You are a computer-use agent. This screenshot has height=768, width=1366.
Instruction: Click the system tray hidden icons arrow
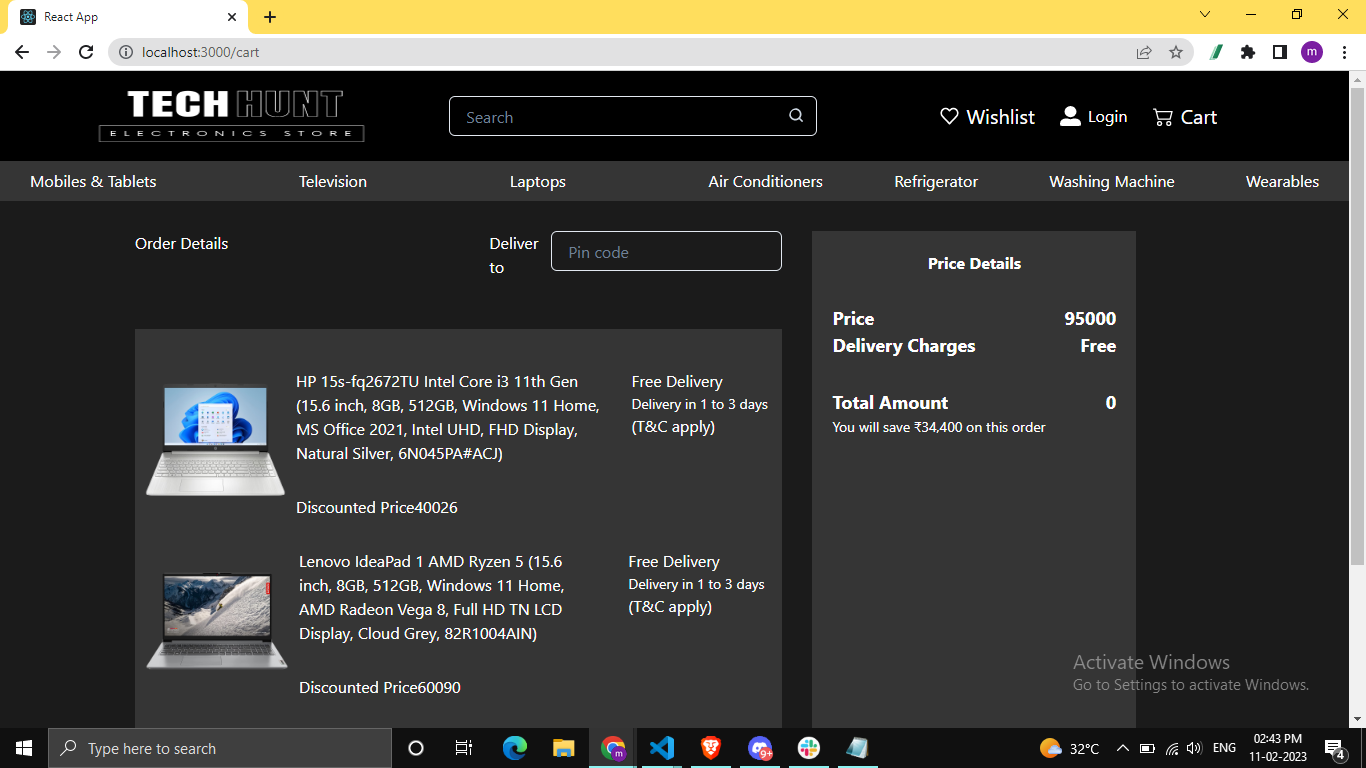(x=1122, y=747)
